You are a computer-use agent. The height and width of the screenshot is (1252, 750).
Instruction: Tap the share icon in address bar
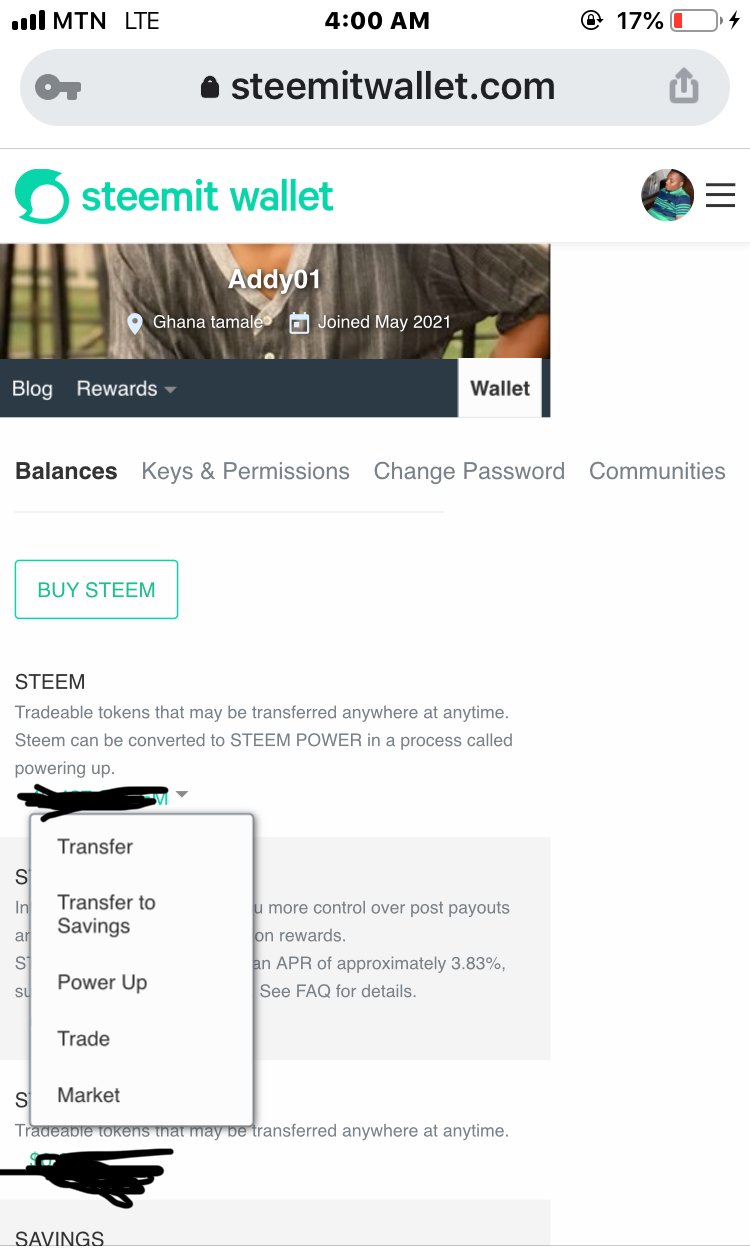click(684, 86)
